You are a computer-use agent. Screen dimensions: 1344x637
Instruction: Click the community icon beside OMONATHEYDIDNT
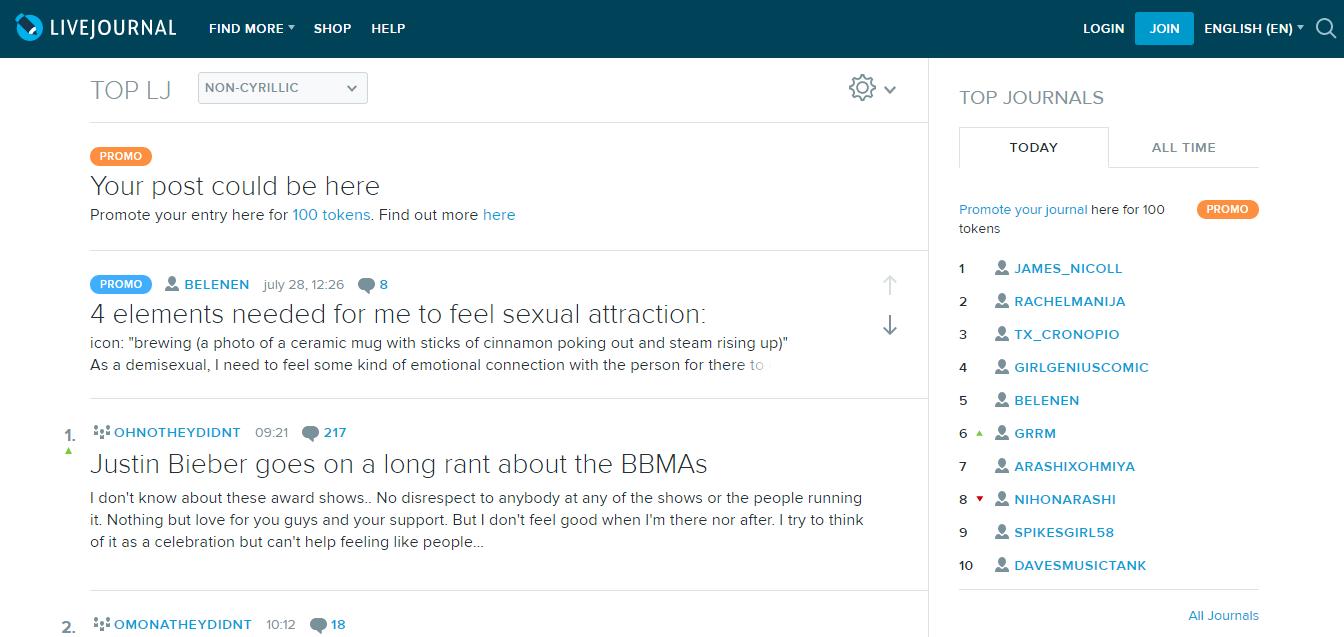pyautogui.click(x=101, y=624)
